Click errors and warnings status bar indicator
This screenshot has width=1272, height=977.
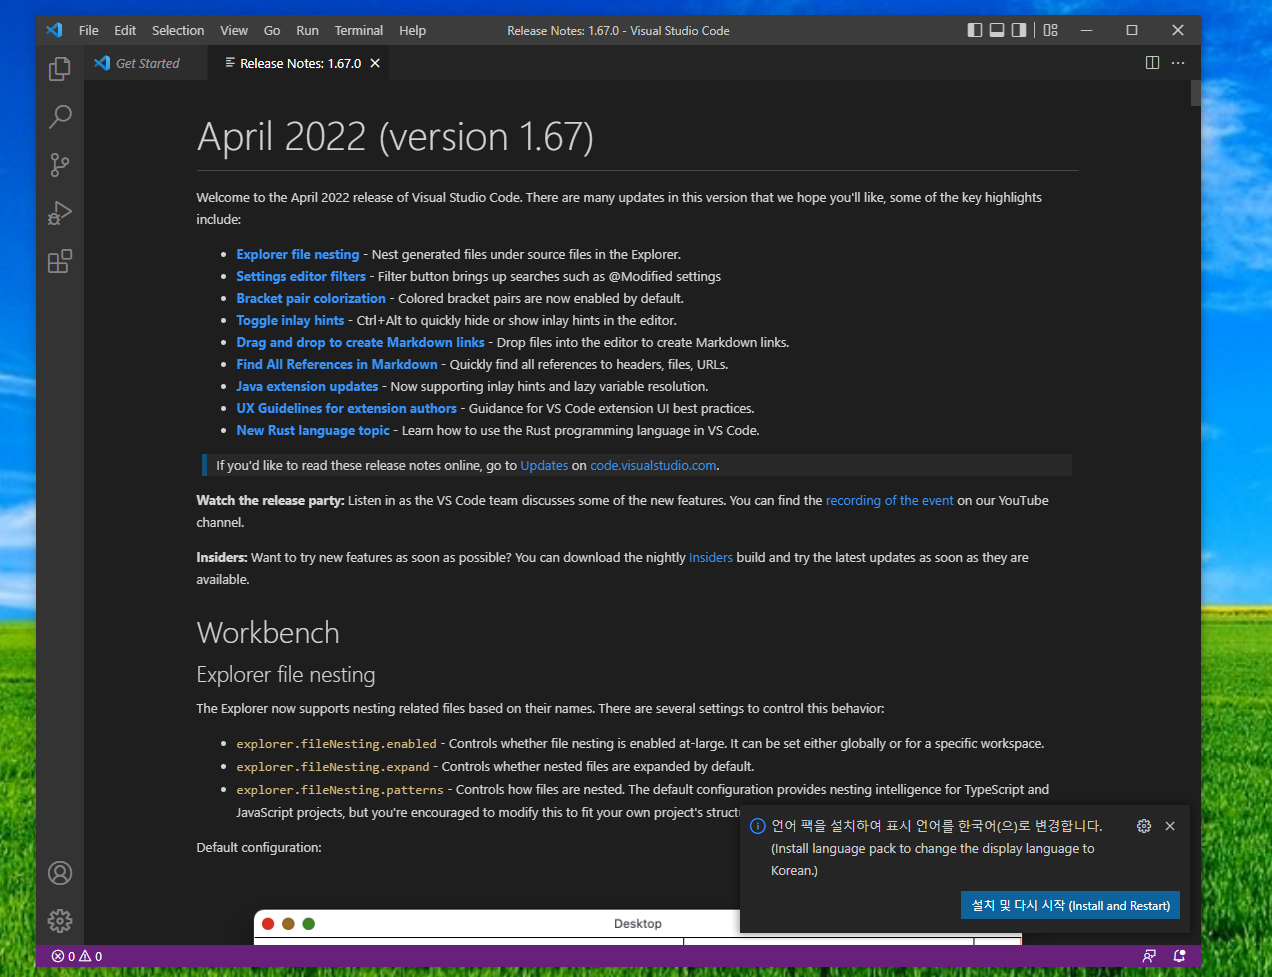tap(77, 956)
